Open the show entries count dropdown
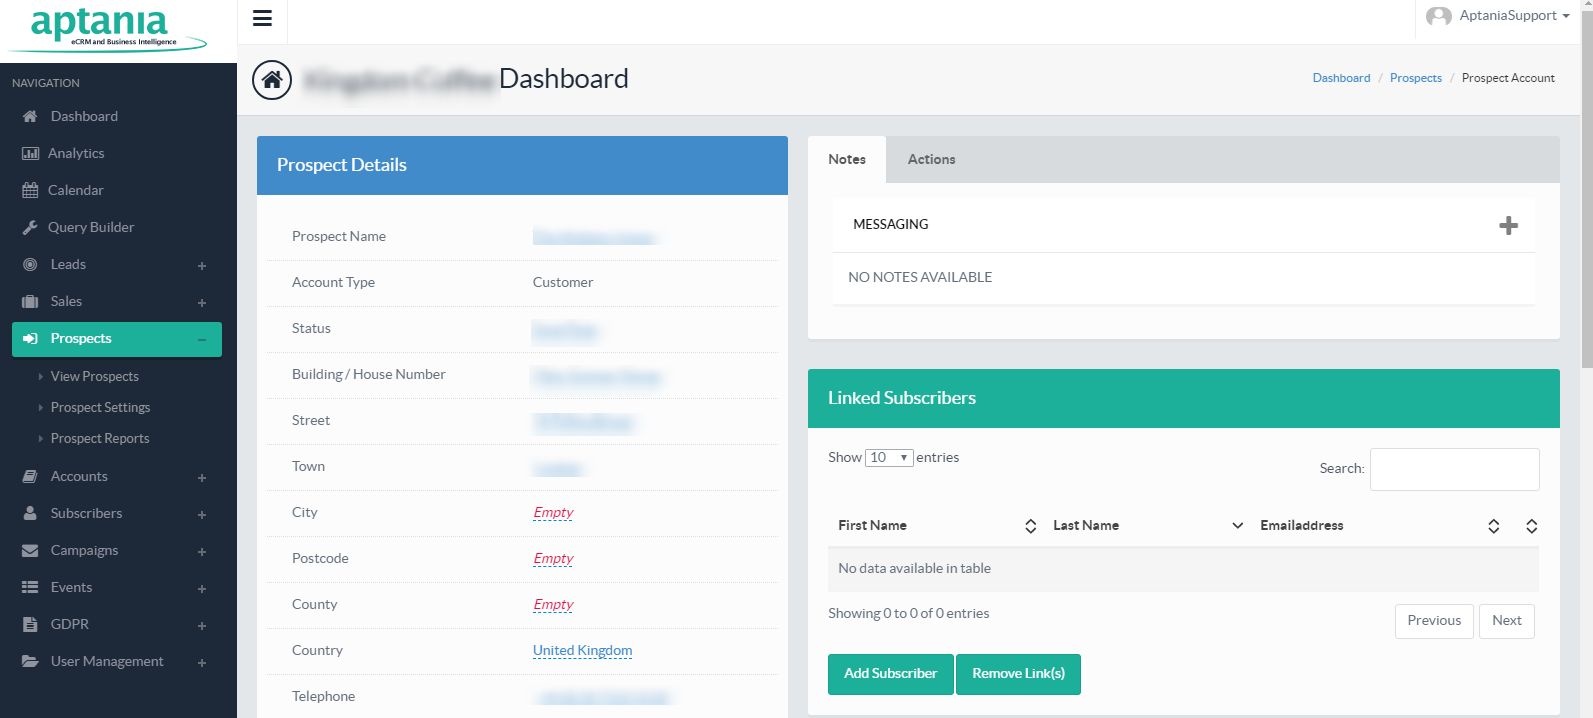 coord(888,458)
